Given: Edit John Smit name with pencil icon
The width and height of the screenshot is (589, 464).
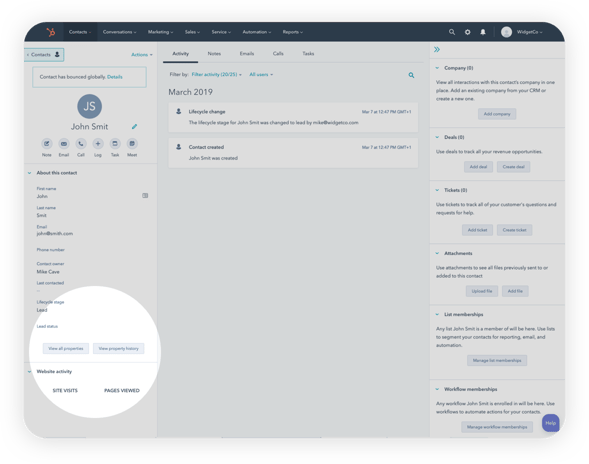Looking at the screenshot, I should (134, 127).
